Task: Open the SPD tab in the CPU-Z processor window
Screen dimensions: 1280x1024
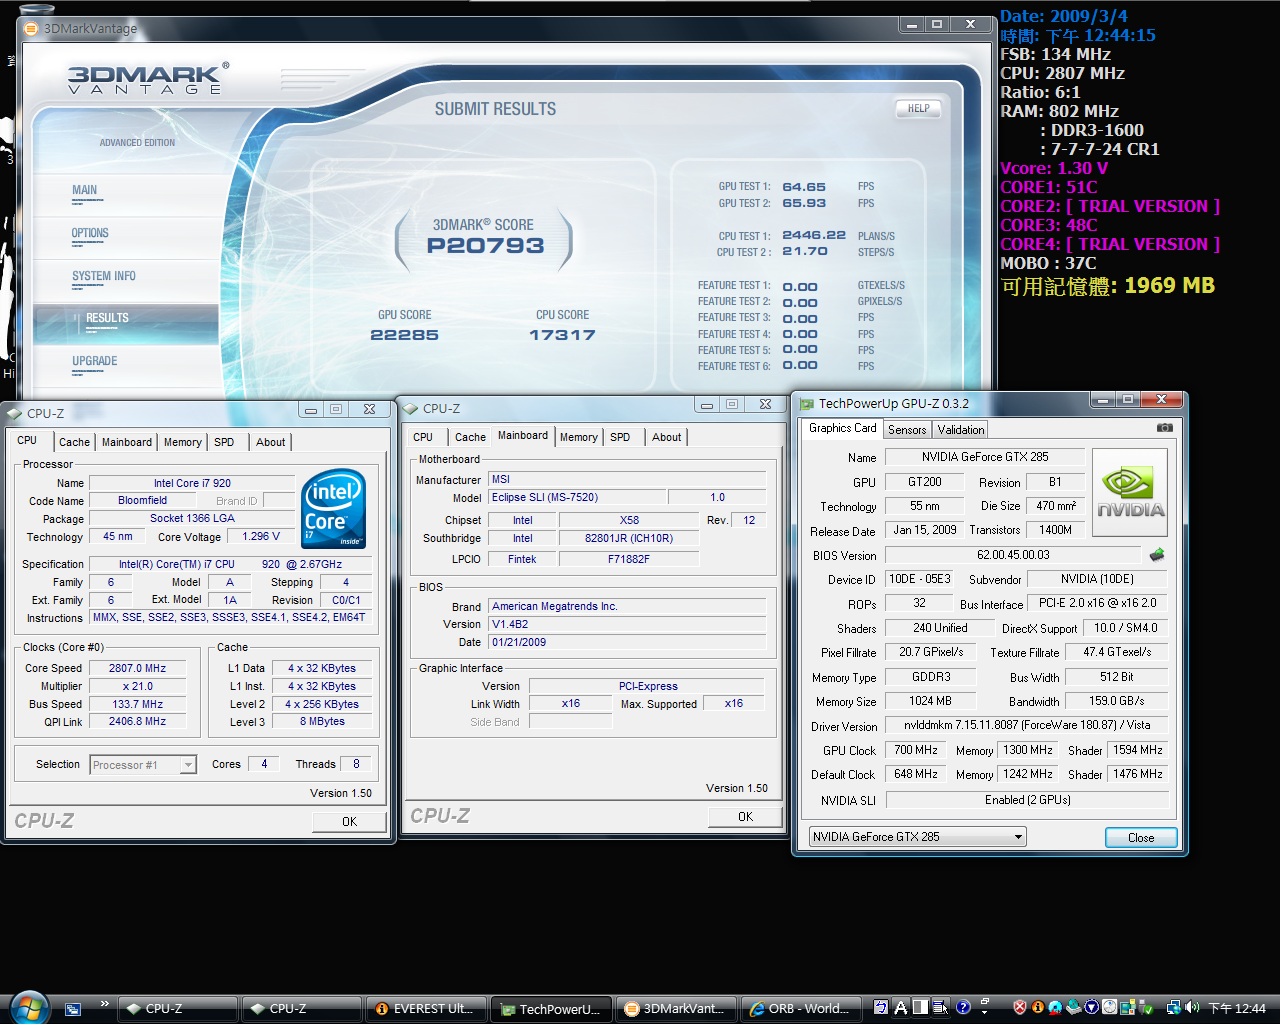Action: tap(224, 442)
